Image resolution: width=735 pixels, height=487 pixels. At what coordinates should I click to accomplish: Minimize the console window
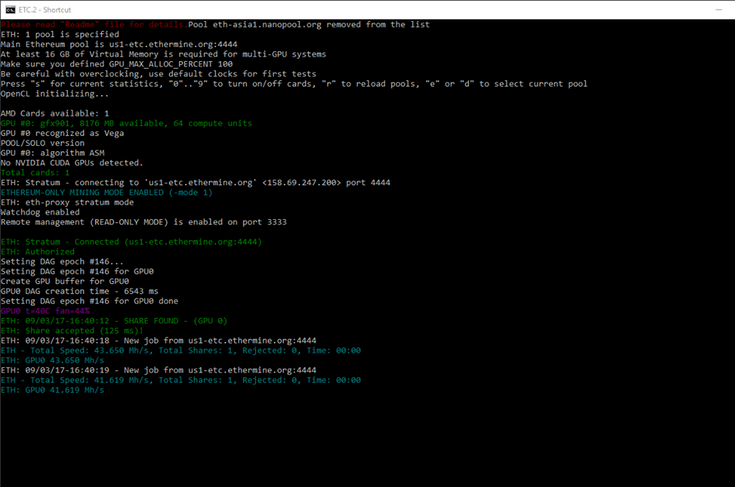pos(719,10)
